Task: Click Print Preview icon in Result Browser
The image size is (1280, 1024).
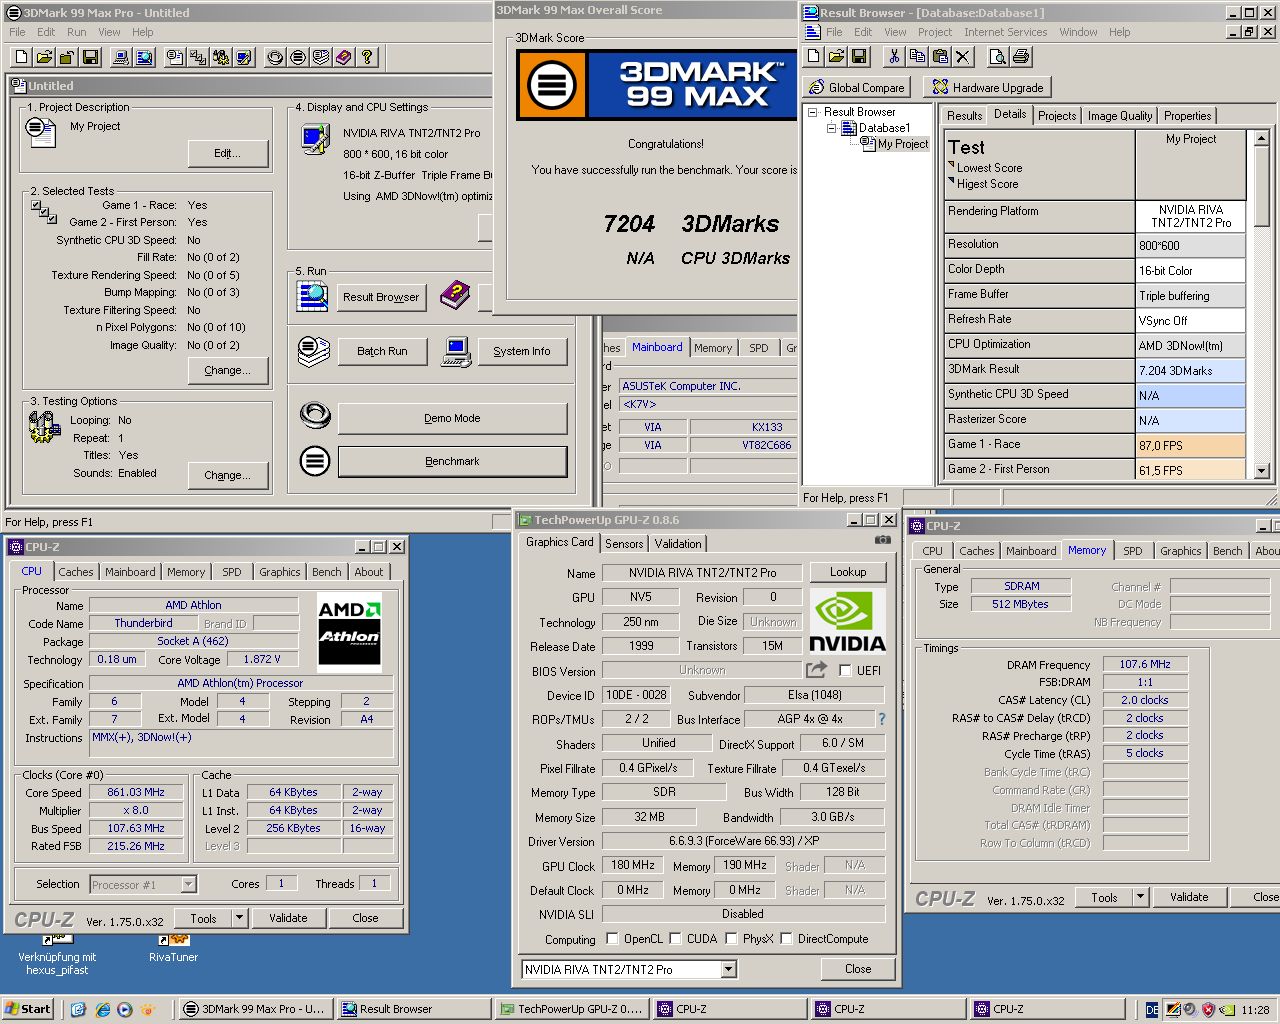Action: pos(998,56)
